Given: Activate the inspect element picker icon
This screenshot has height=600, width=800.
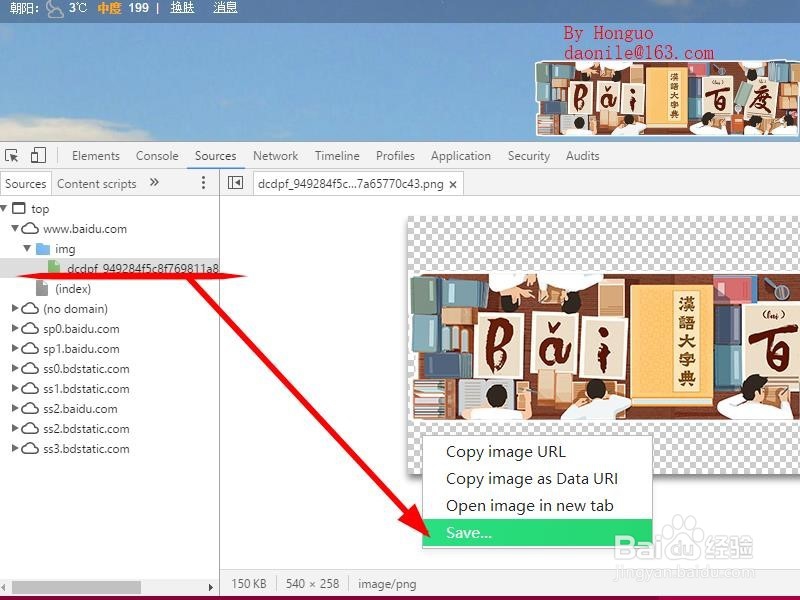Looking at the screenshot, I should click(x=12, y=155).
